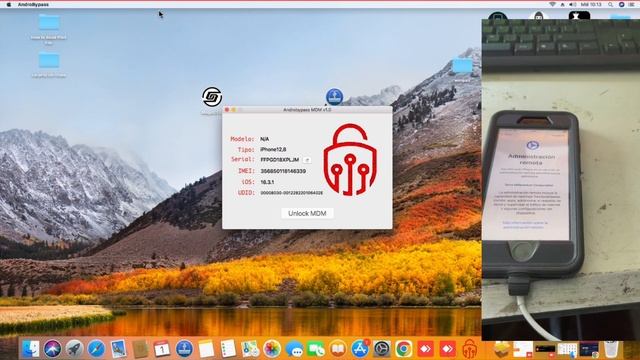
Task: Click the red padlock Androidbypass dock icon
Action: point(470,349)
